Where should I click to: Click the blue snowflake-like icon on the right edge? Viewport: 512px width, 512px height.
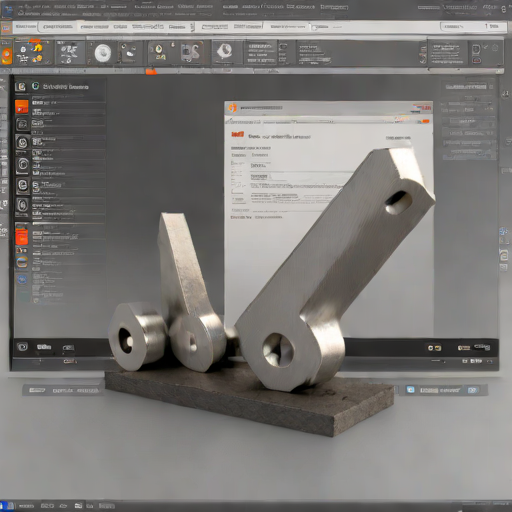pyautogui.click(x=504, y=231)
